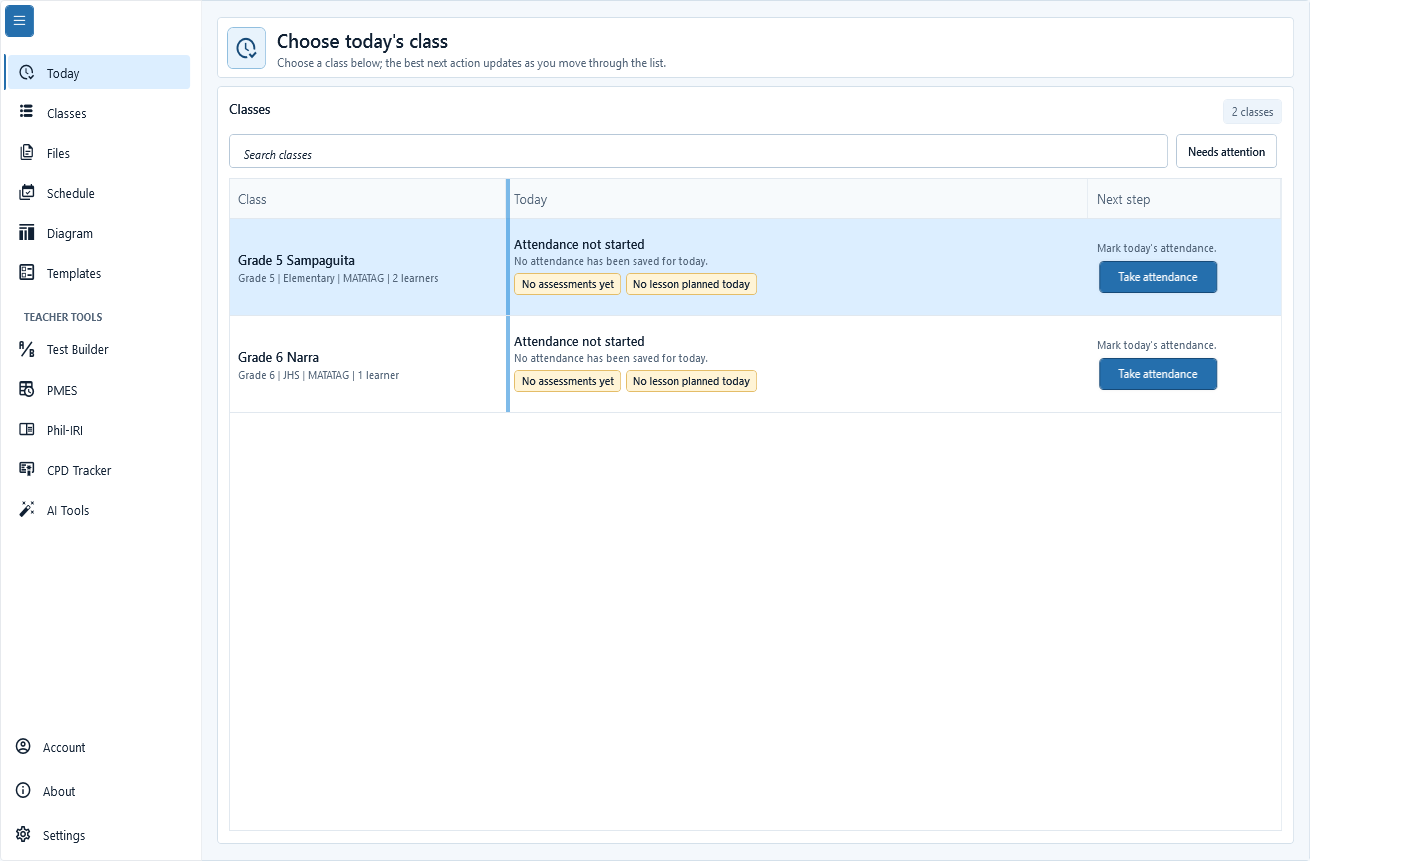Click the Test Builder A/B icon
Screen dimensions: 1424x861
coord(27,348)
